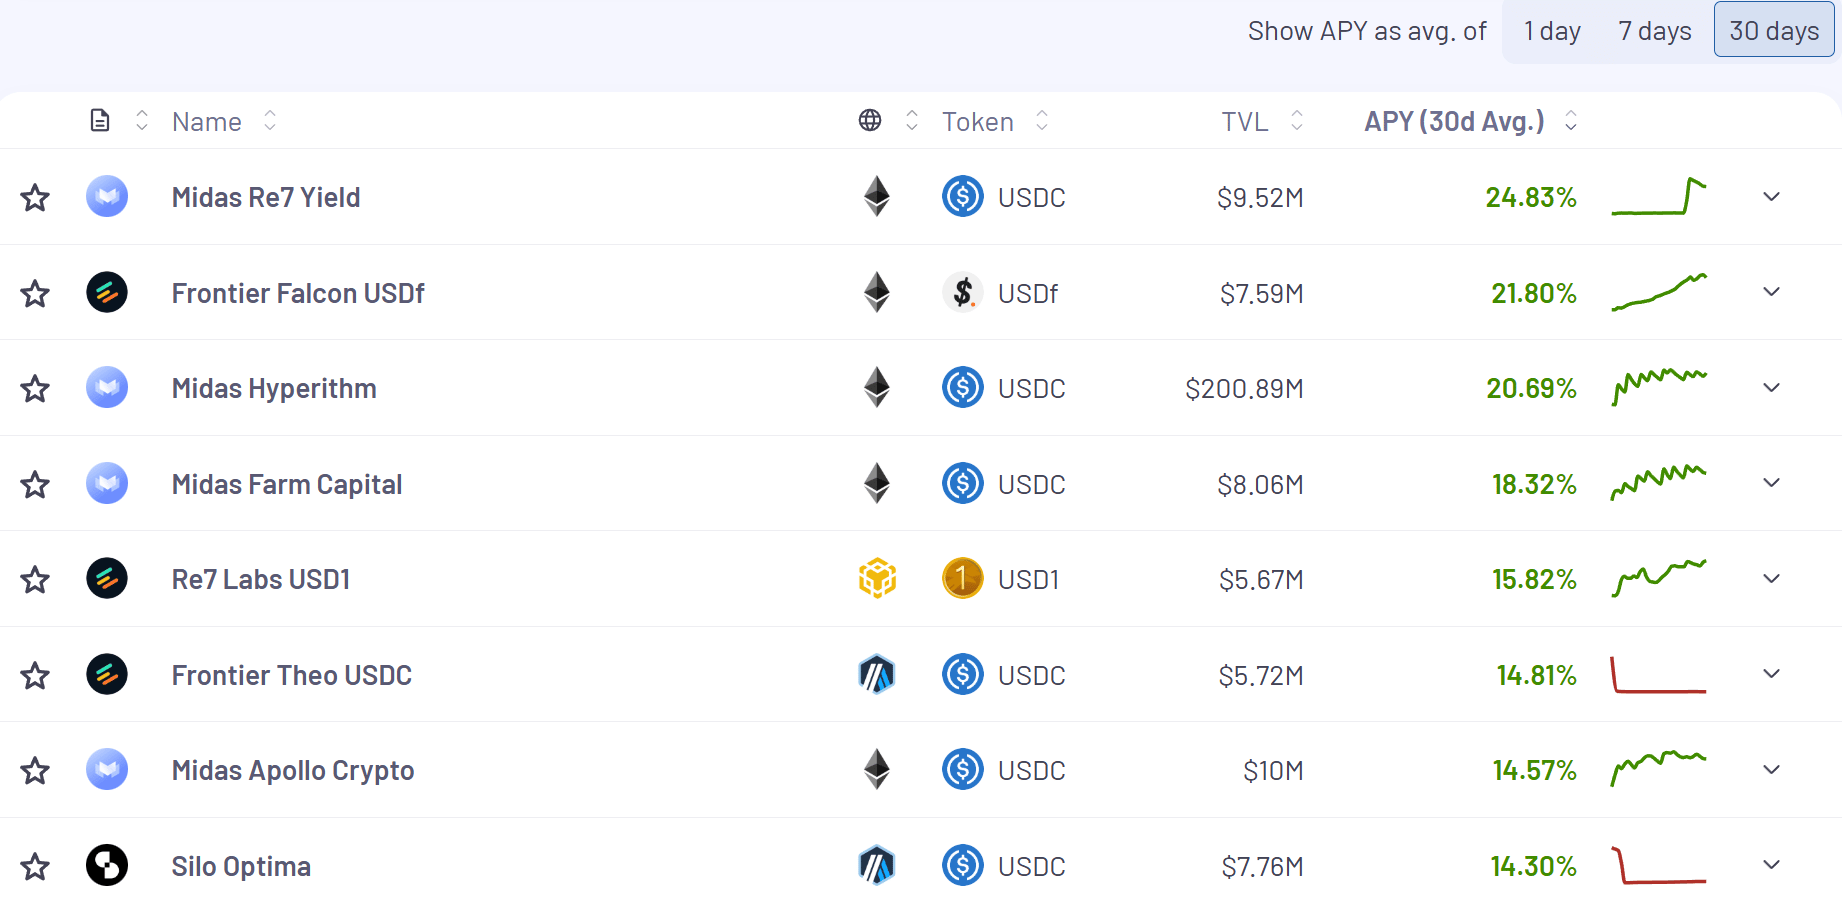Star the Midas Hyperithm row
1842x904 pixels.
(x=35, y=389)
